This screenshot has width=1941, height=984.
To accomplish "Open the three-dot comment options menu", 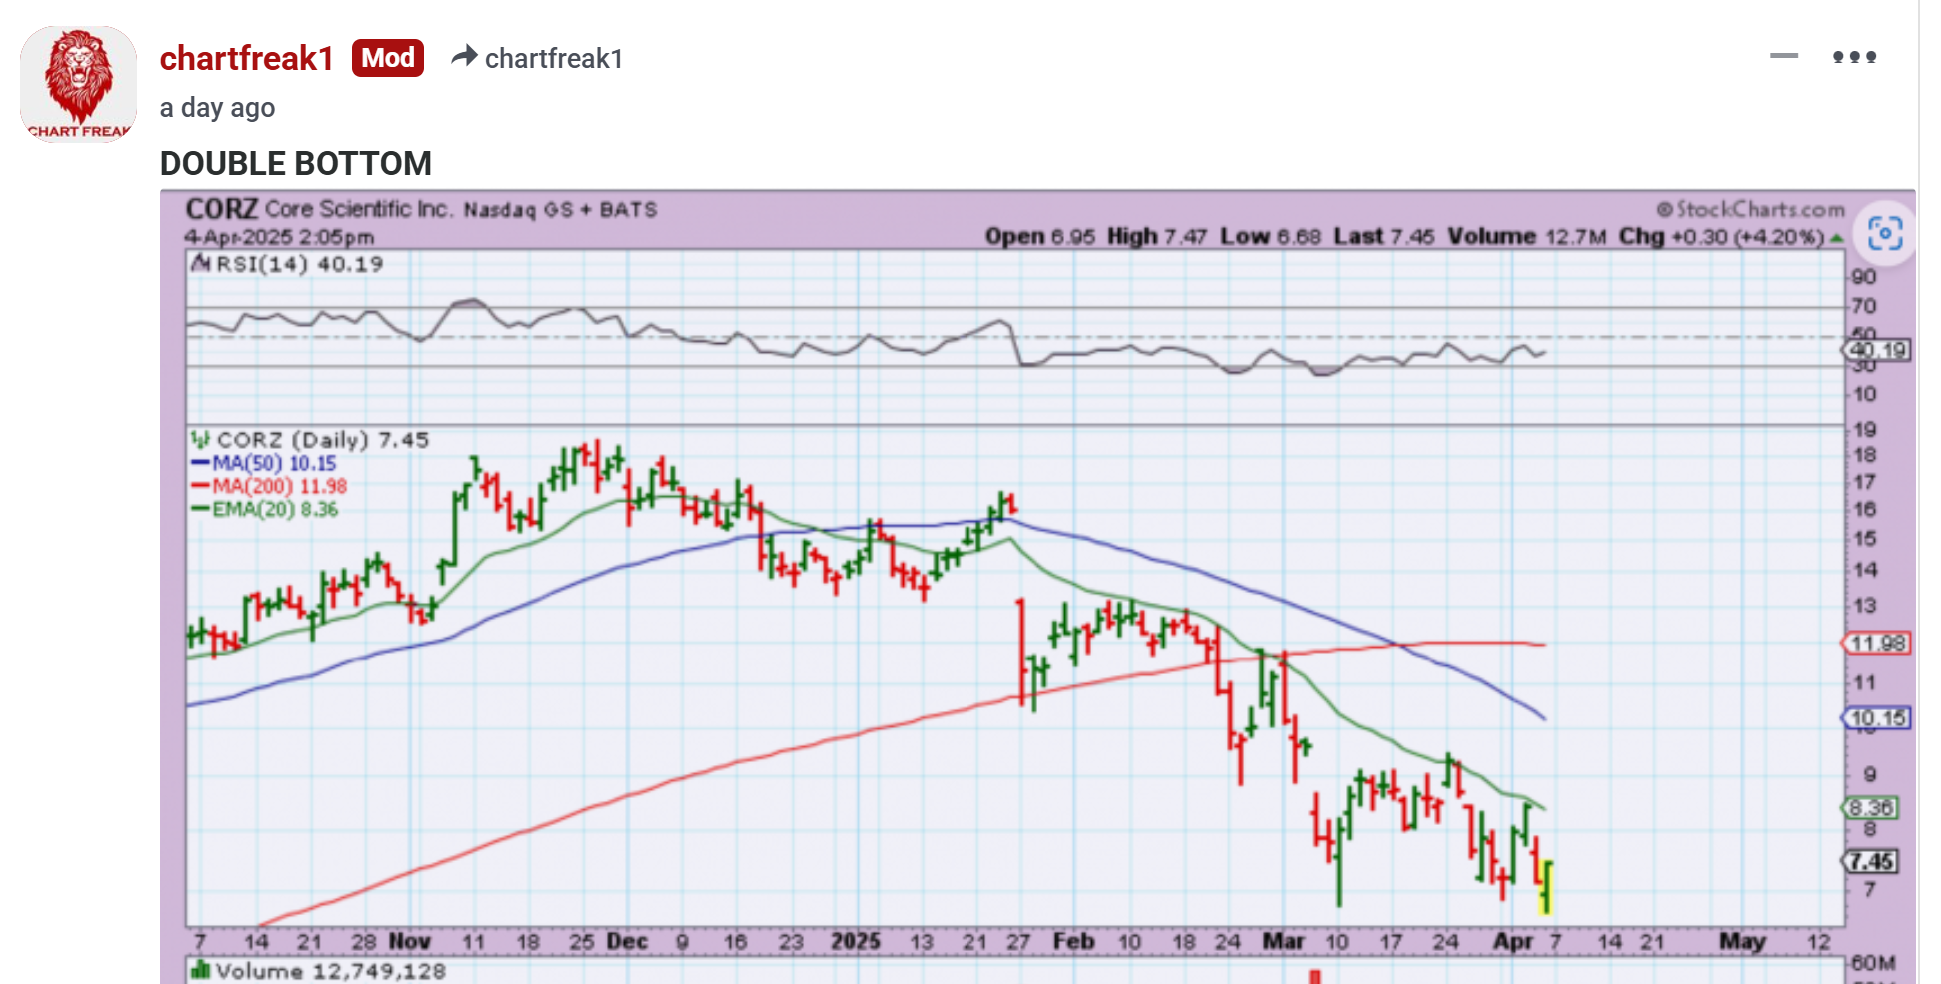I will (x=1854, y=57).
